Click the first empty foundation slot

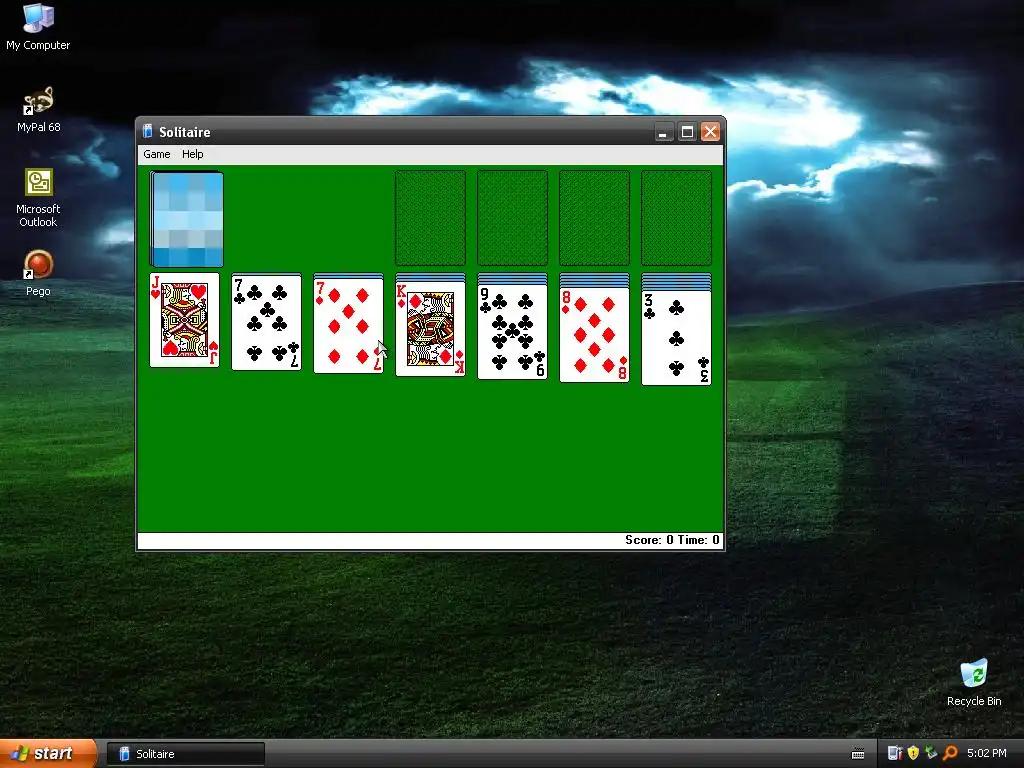(430, 218)
